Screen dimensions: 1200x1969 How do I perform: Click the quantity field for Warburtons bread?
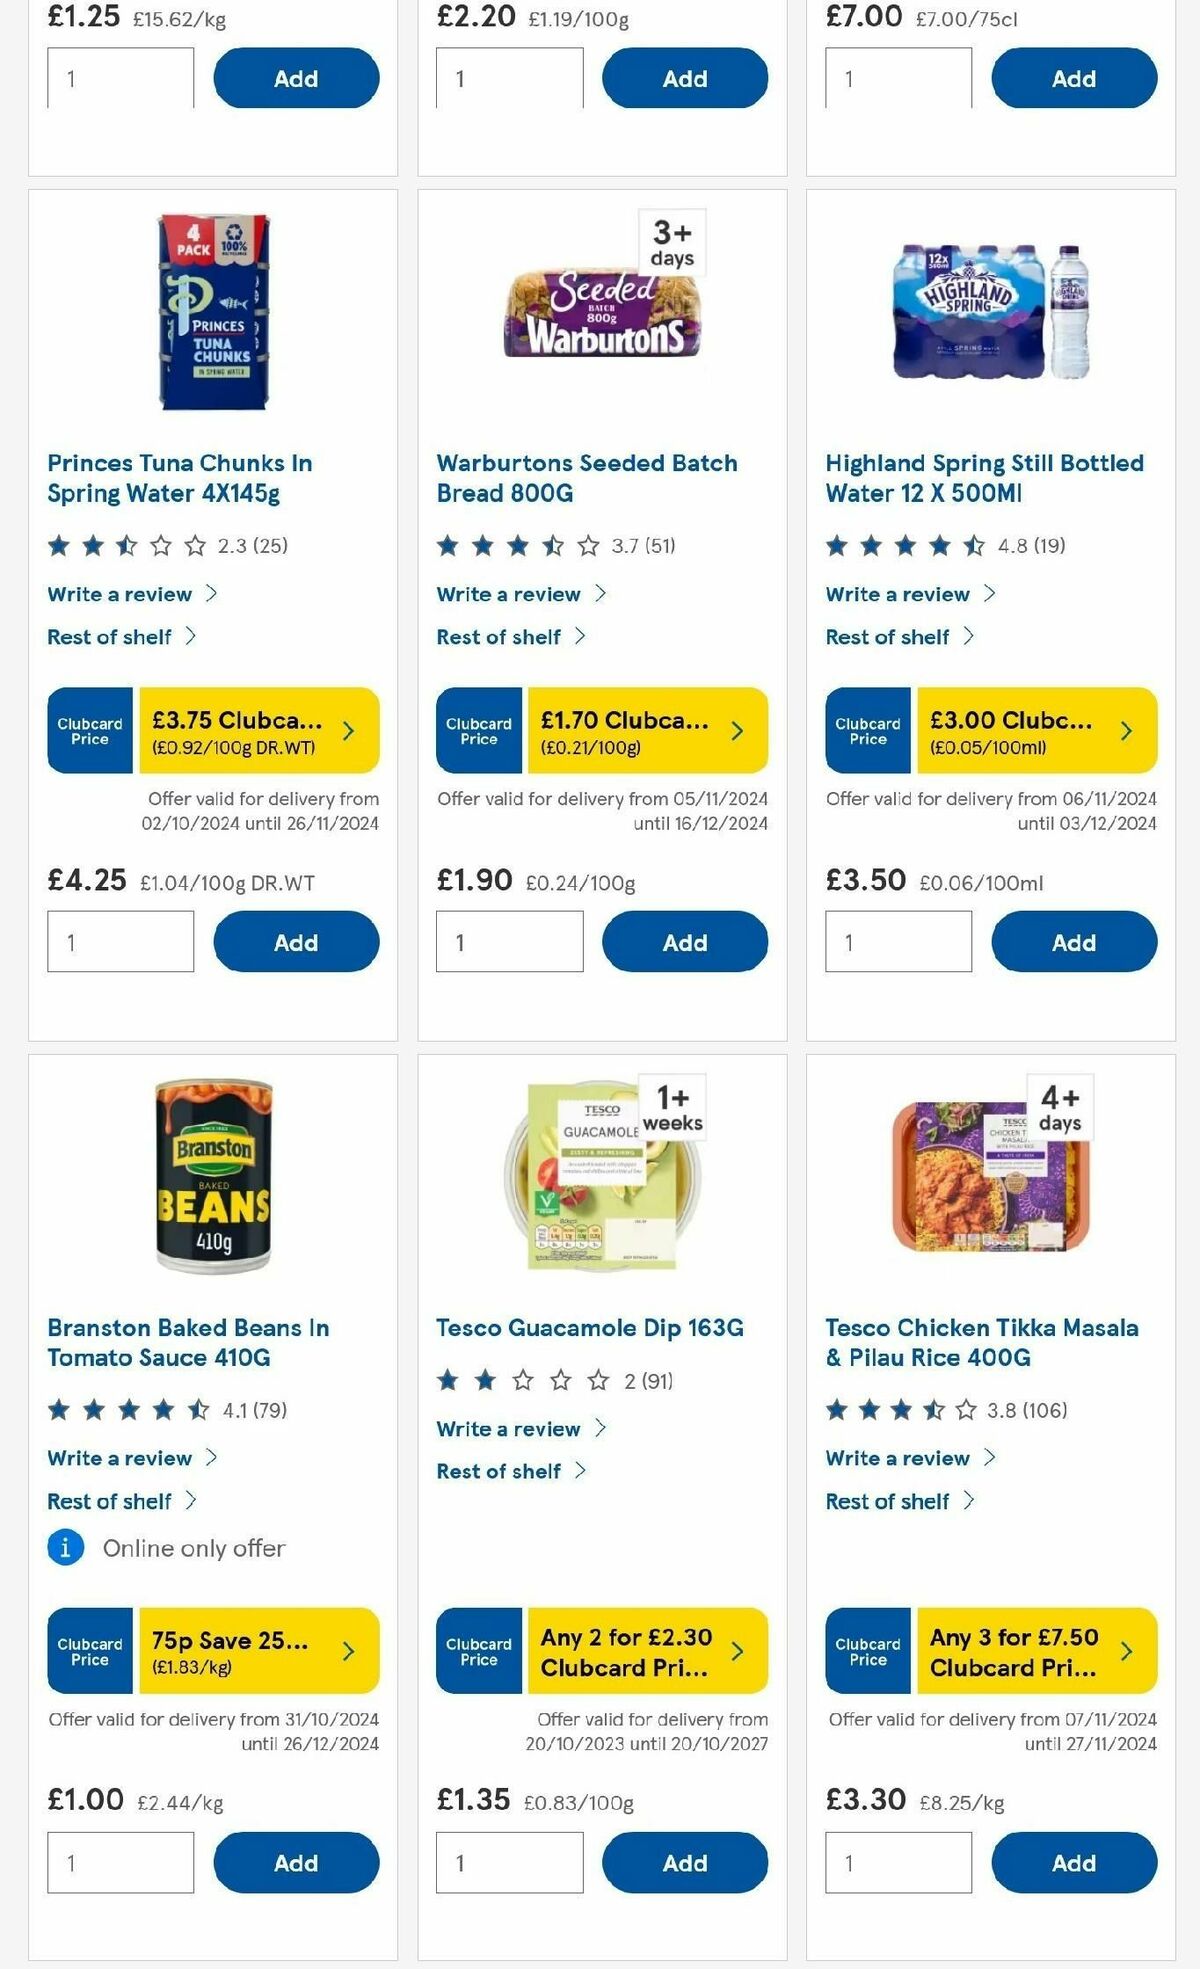509,941
